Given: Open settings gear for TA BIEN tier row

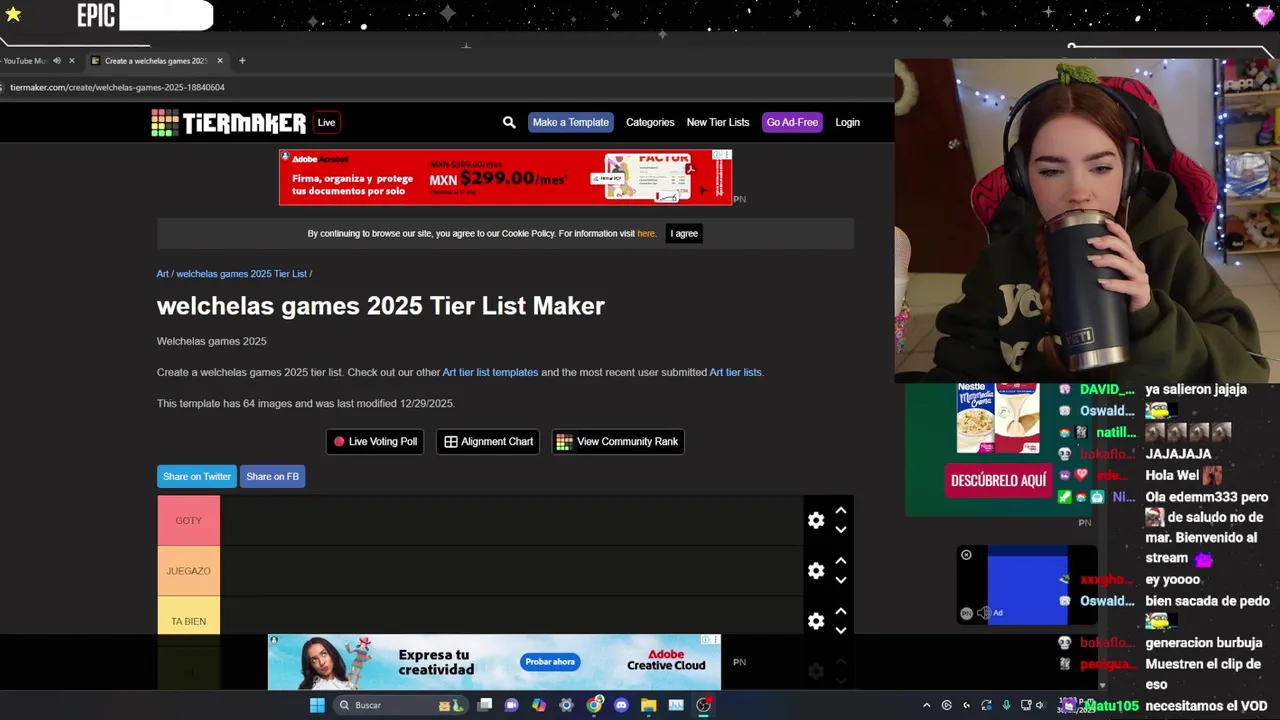Looking at the screenshot, I should click(x=816, y=621).
